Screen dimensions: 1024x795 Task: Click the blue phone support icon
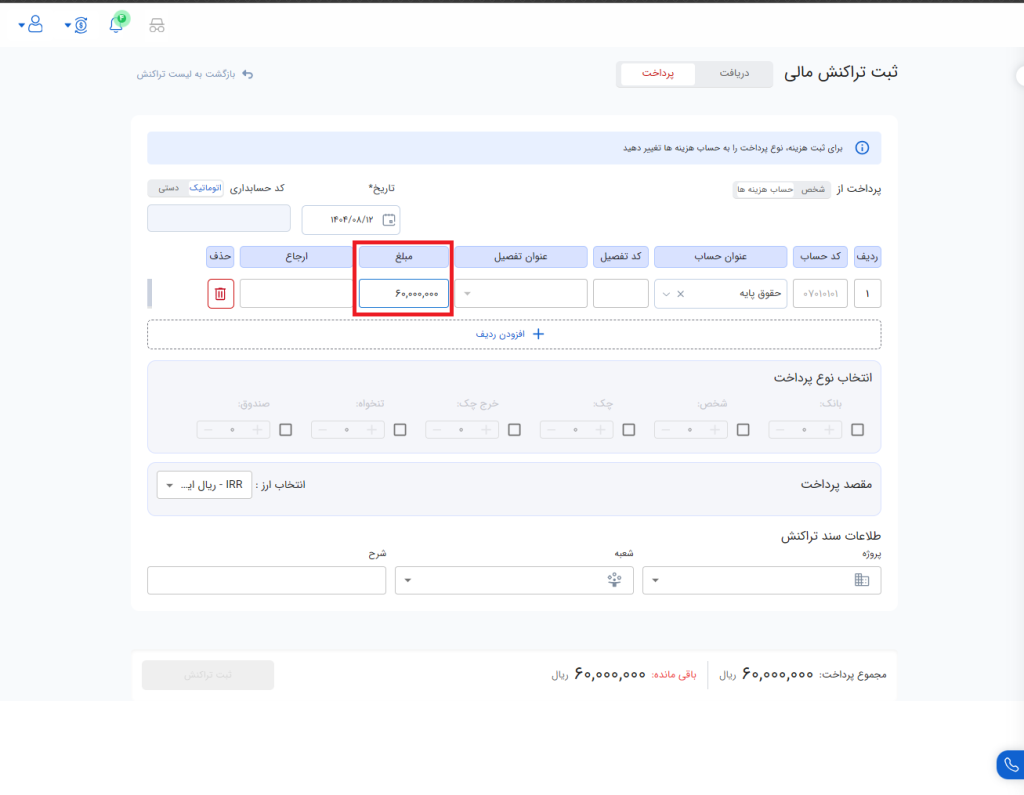1009,765
